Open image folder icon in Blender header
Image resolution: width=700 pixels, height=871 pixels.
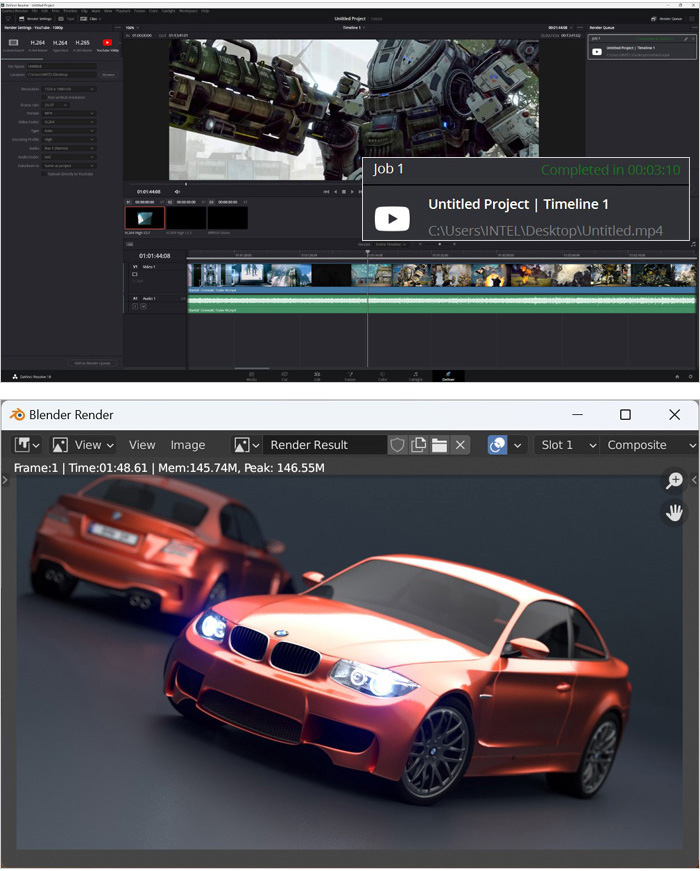[x=439, y=445]
